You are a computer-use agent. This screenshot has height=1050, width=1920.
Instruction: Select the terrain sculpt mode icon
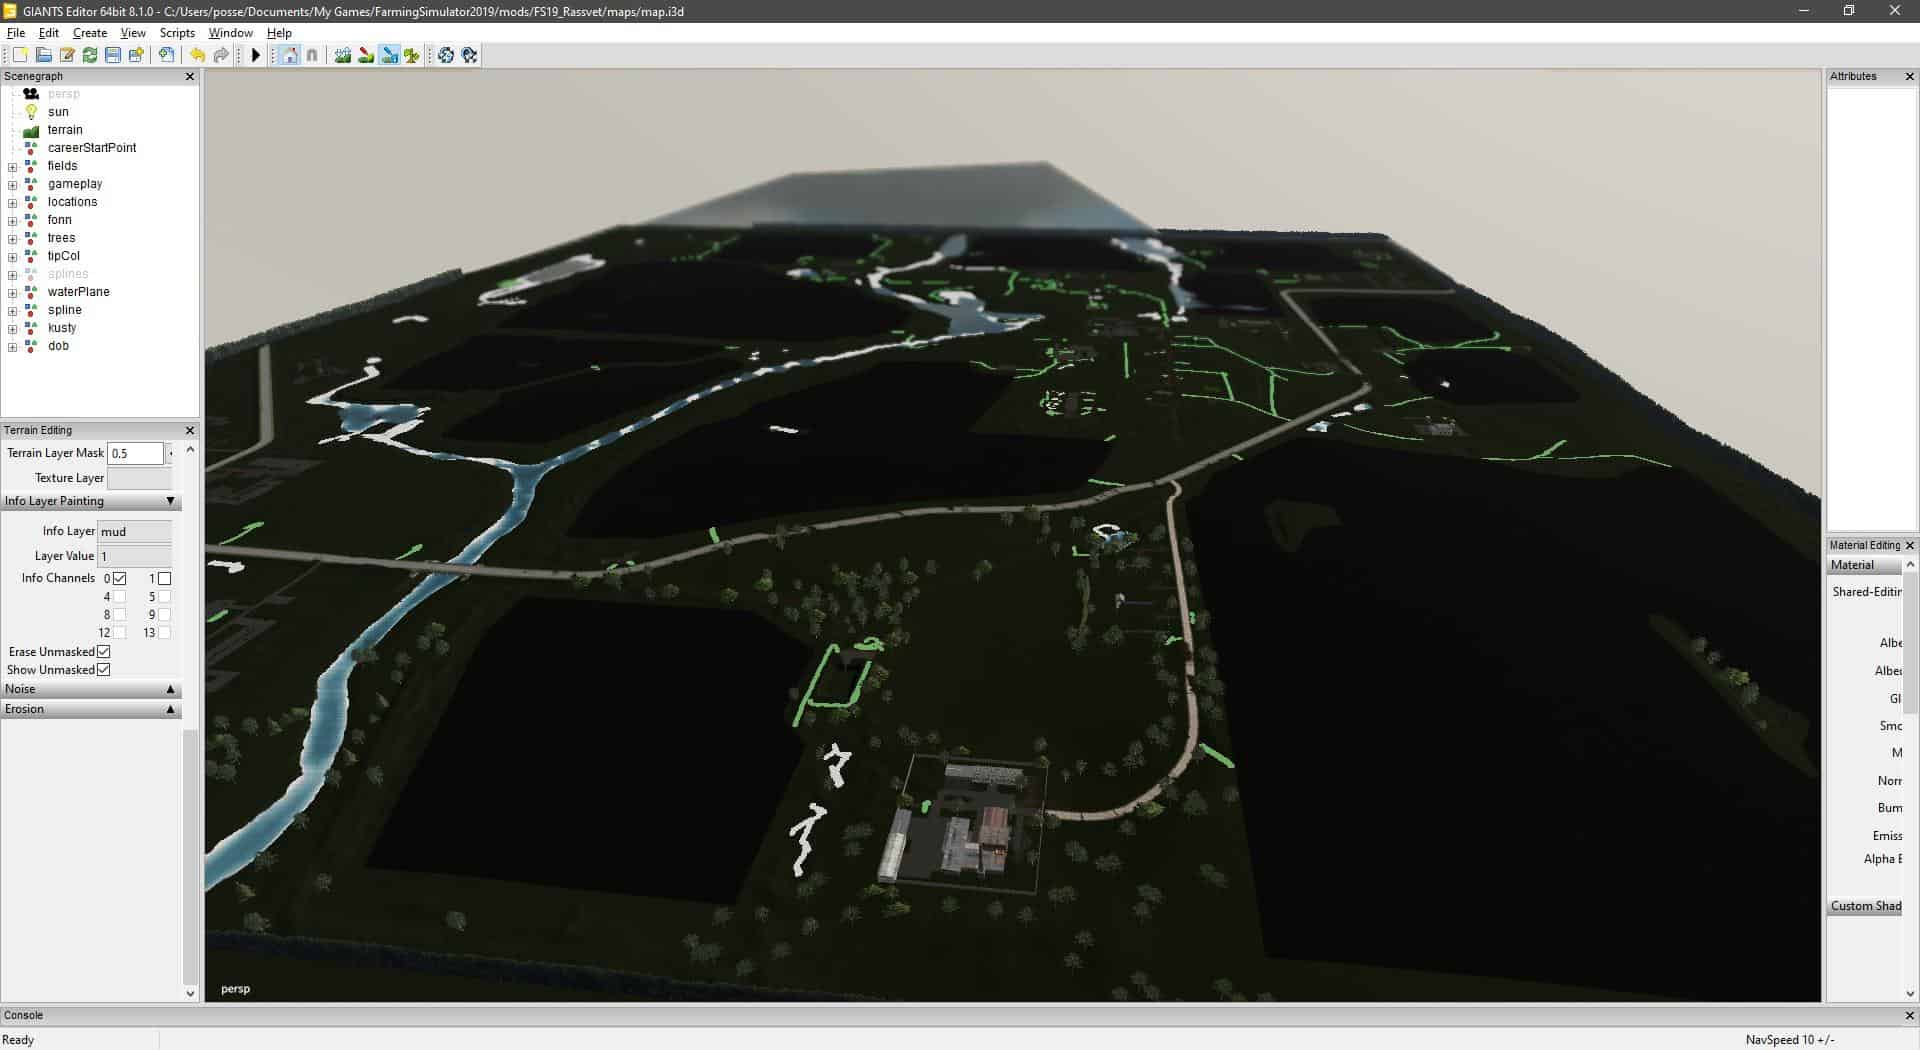tap(343, 55)
